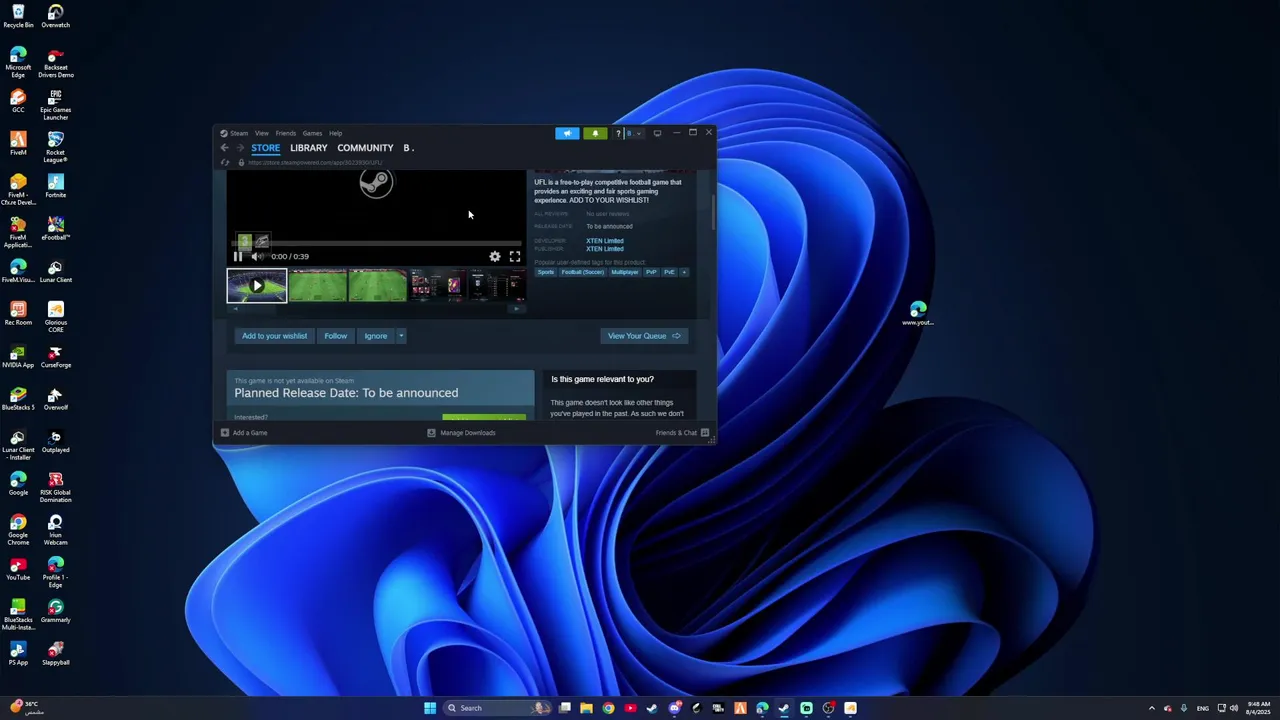Image resolution: width=1280 pixels, height=720 pixels.
Task: Open Friends & Chat panel
Action: (682, 433)
